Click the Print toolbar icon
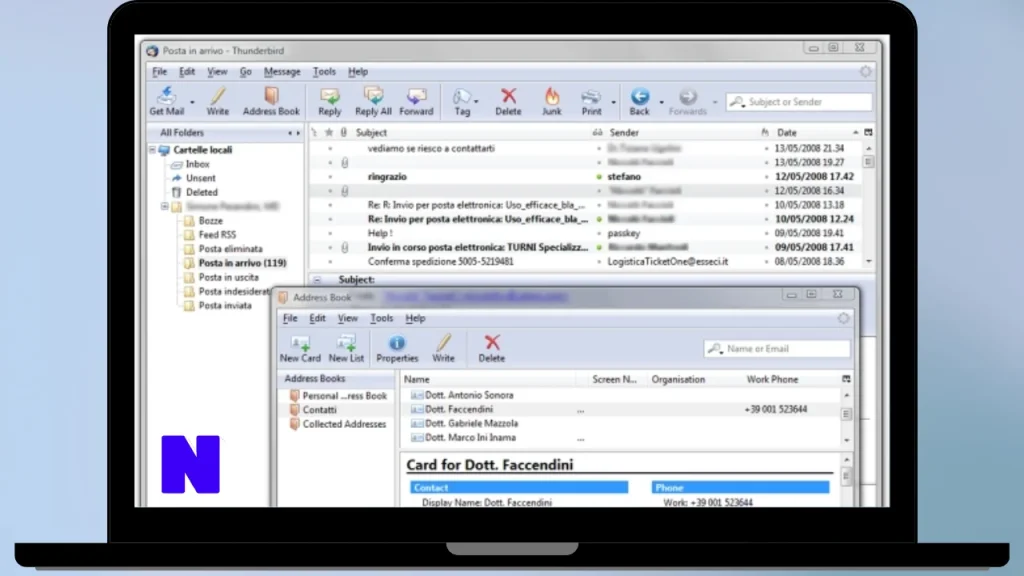This screenshot has height=576, width=1024. [591, 102]
